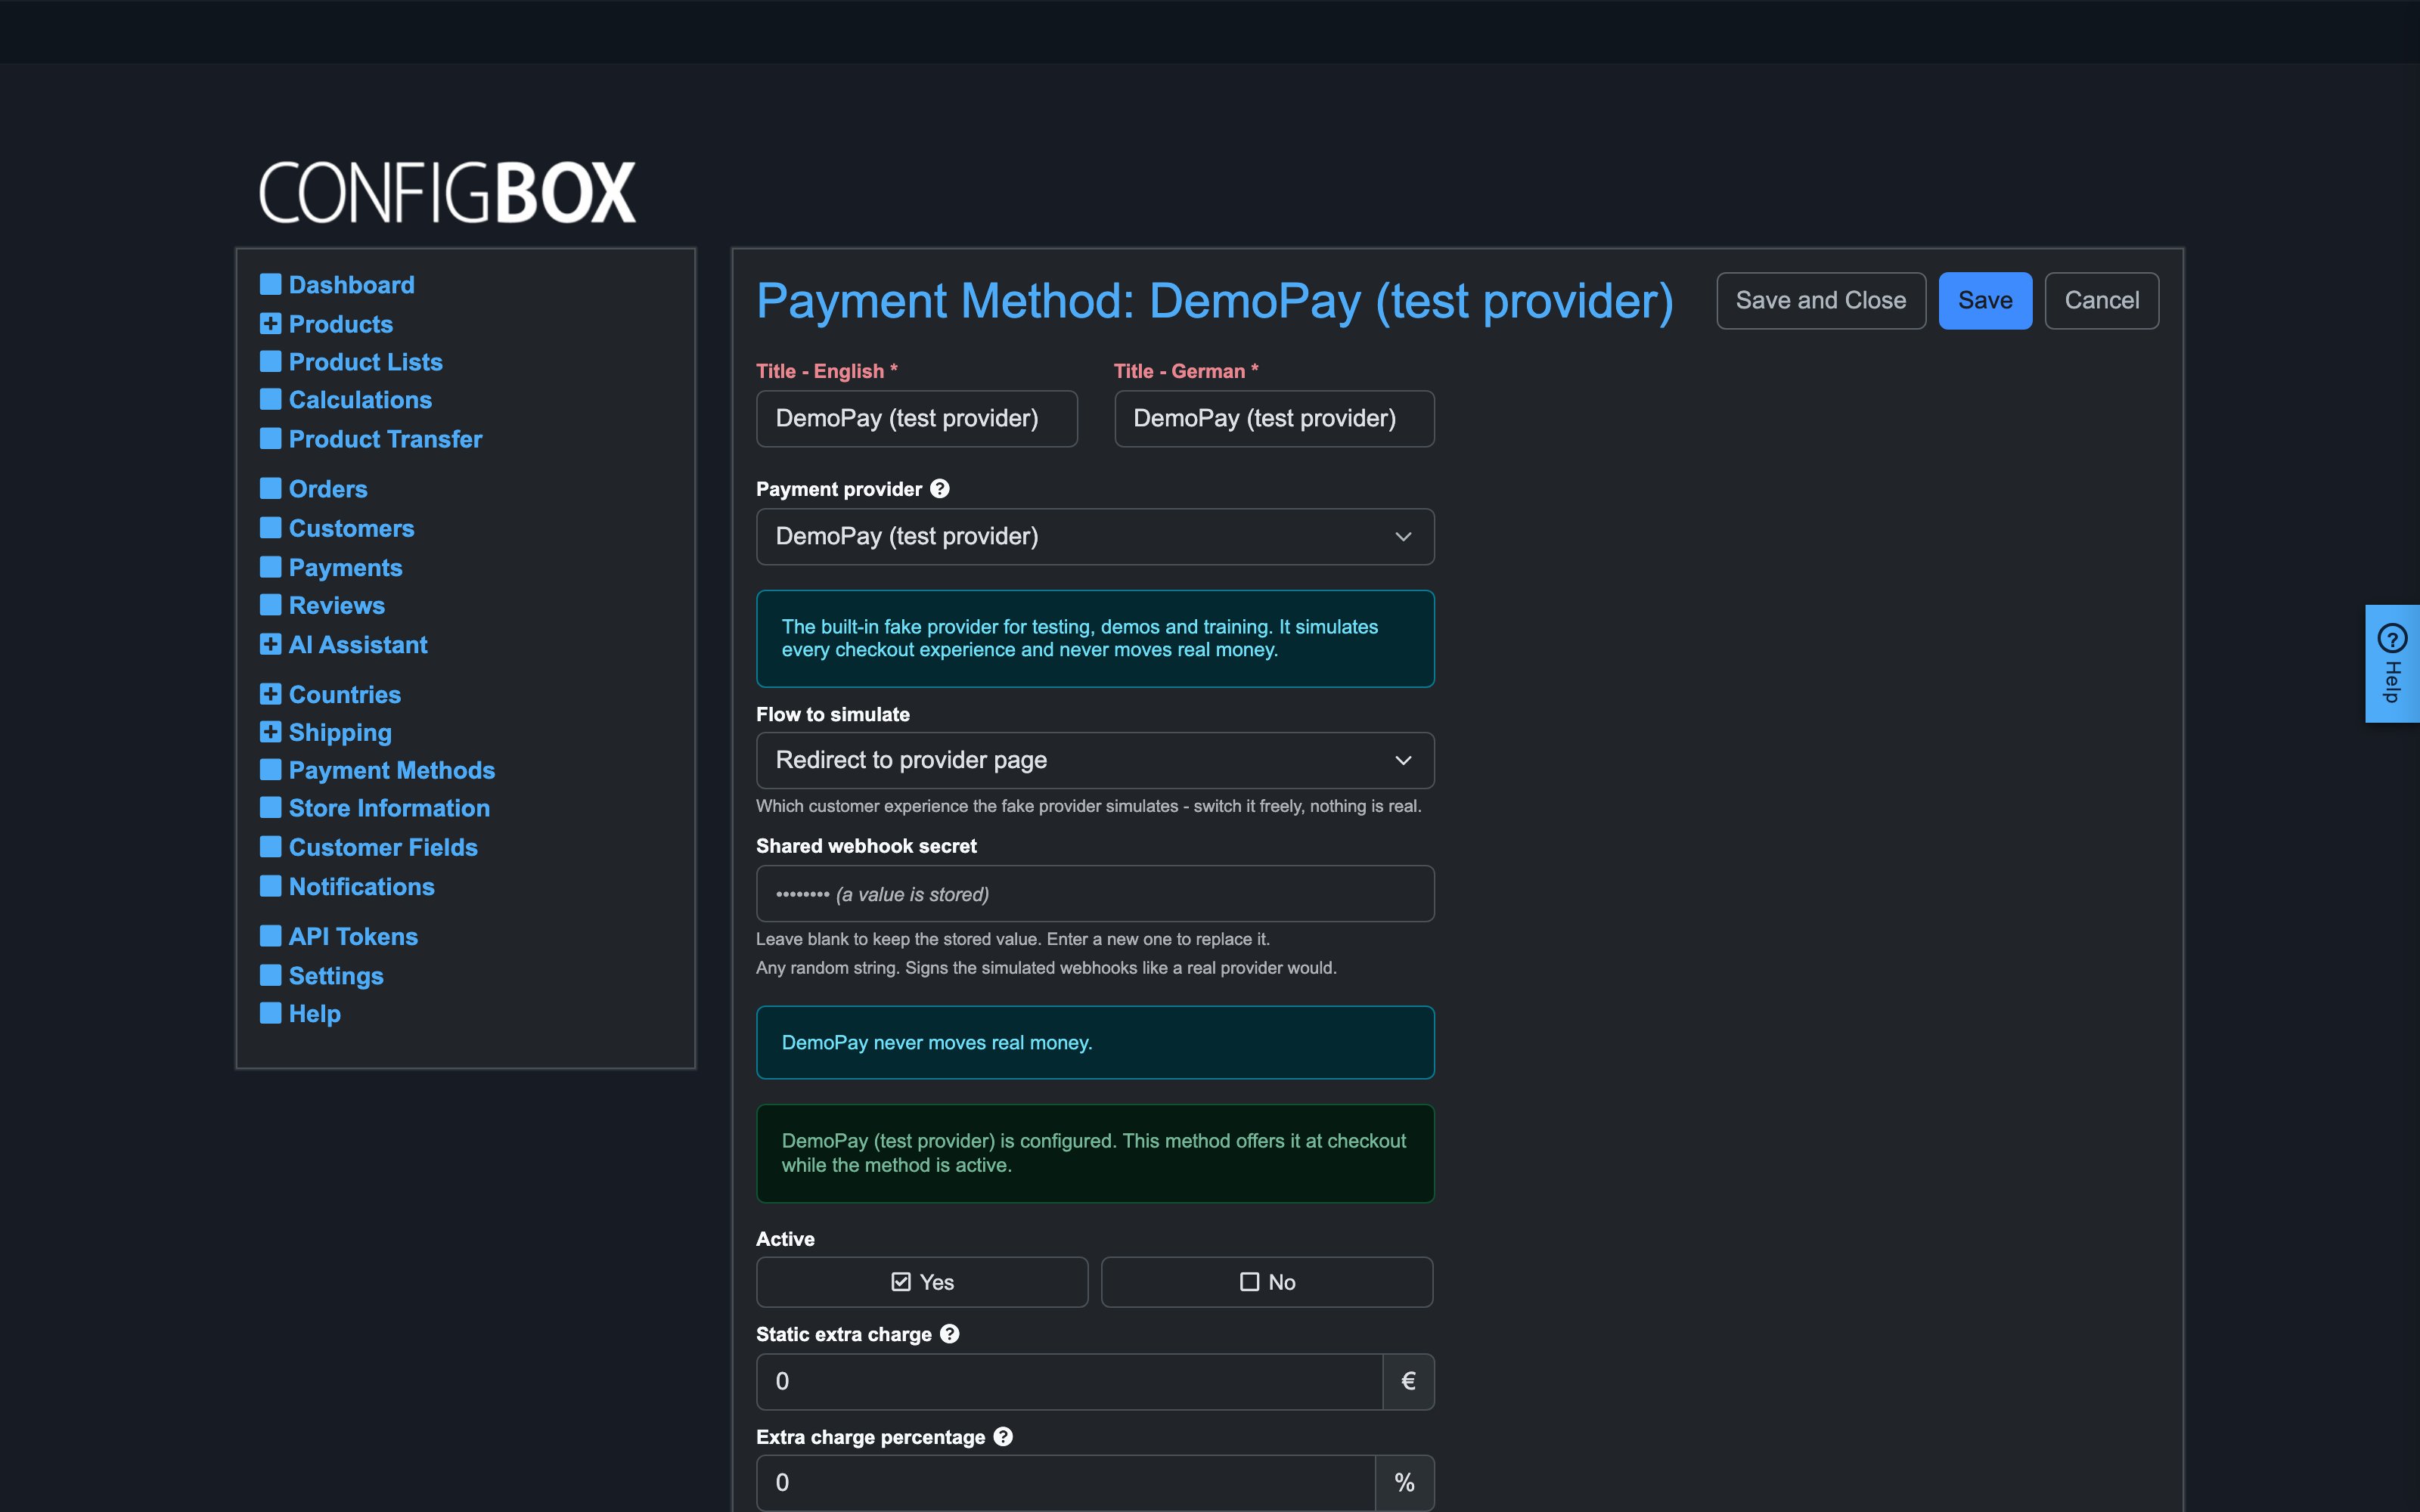Open Payments in sidebar
Image resolution: width=2420 pixels, height=1512 pixels.
click(345, 568)
